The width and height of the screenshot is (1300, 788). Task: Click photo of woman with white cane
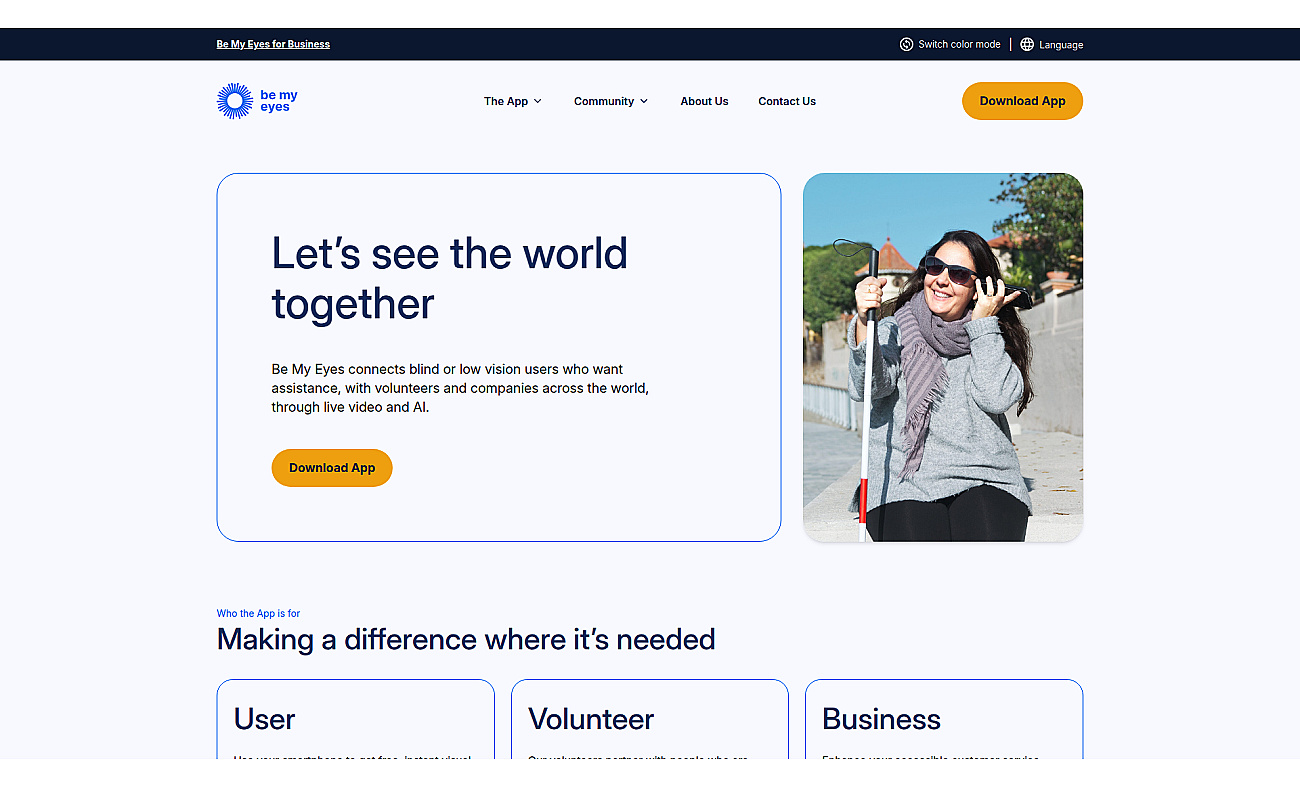[943, 358]
